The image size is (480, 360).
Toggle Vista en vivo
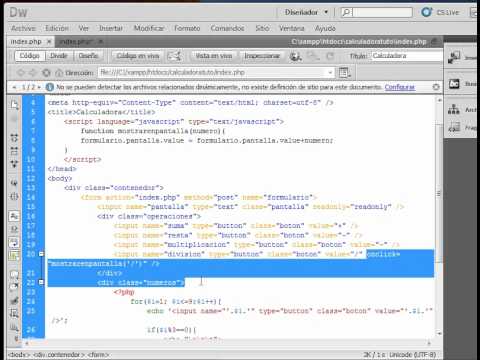[214, 56]
